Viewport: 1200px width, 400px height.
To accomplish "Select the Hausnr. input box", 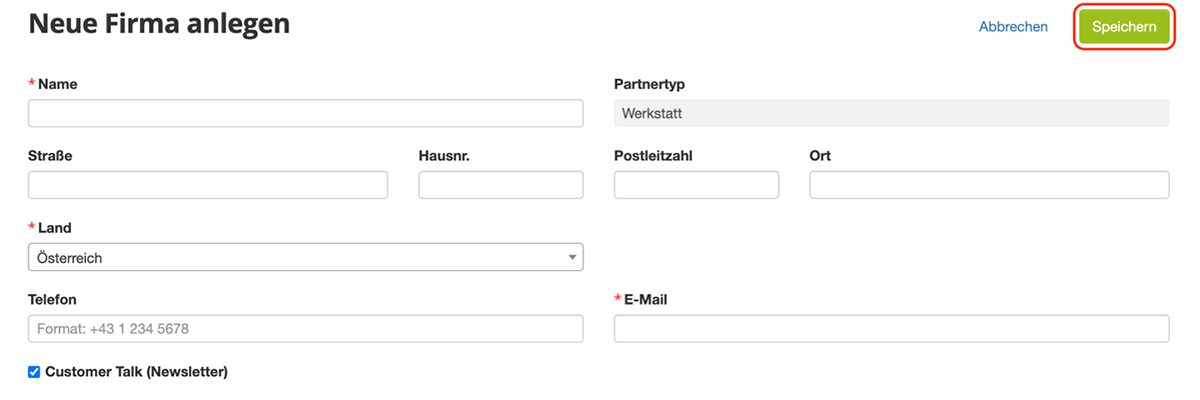I will [500, 185].
